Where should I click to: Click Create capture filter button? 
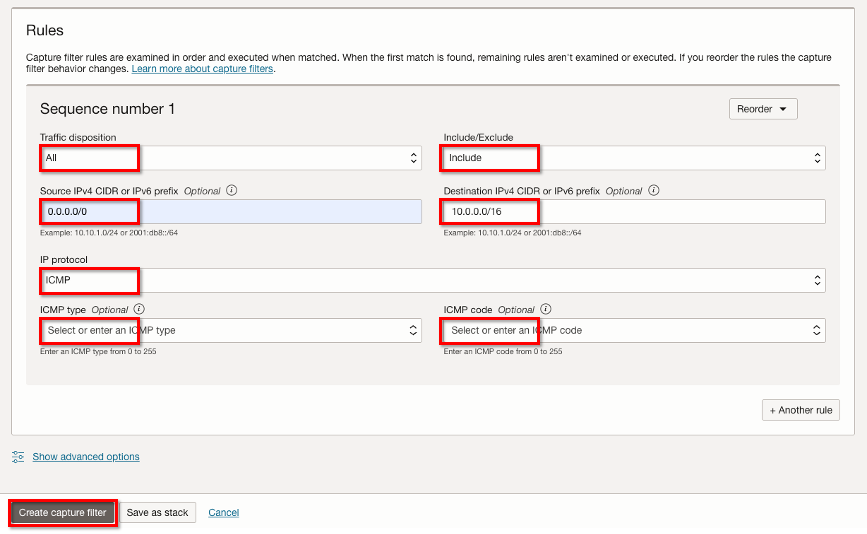tap(62, 512)
